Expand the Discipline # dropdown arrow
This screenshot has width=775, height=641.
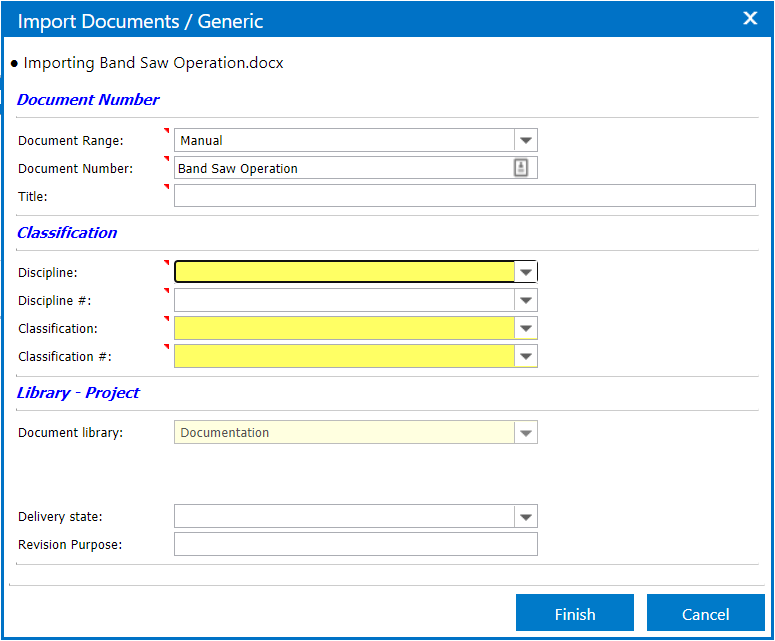coord(526,300)
